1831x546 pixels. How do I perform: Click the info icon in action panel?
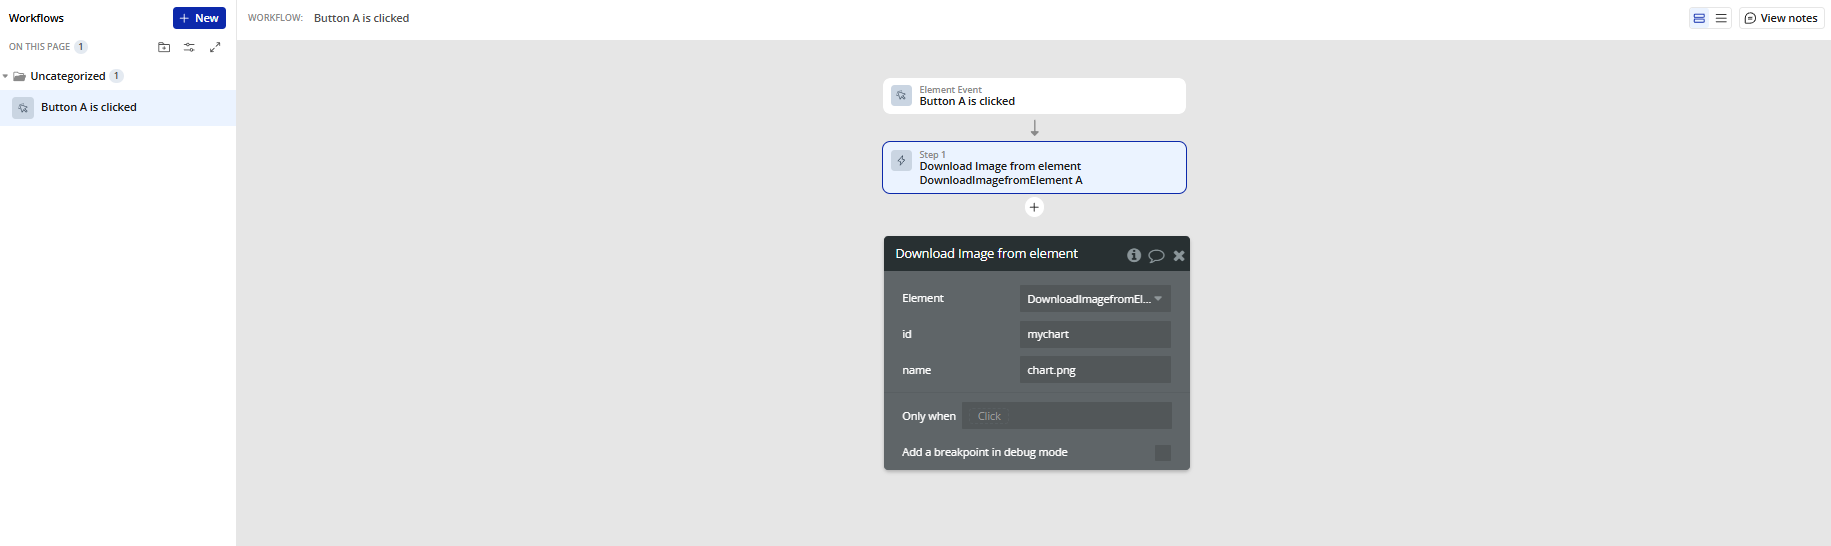(1134, 255)
